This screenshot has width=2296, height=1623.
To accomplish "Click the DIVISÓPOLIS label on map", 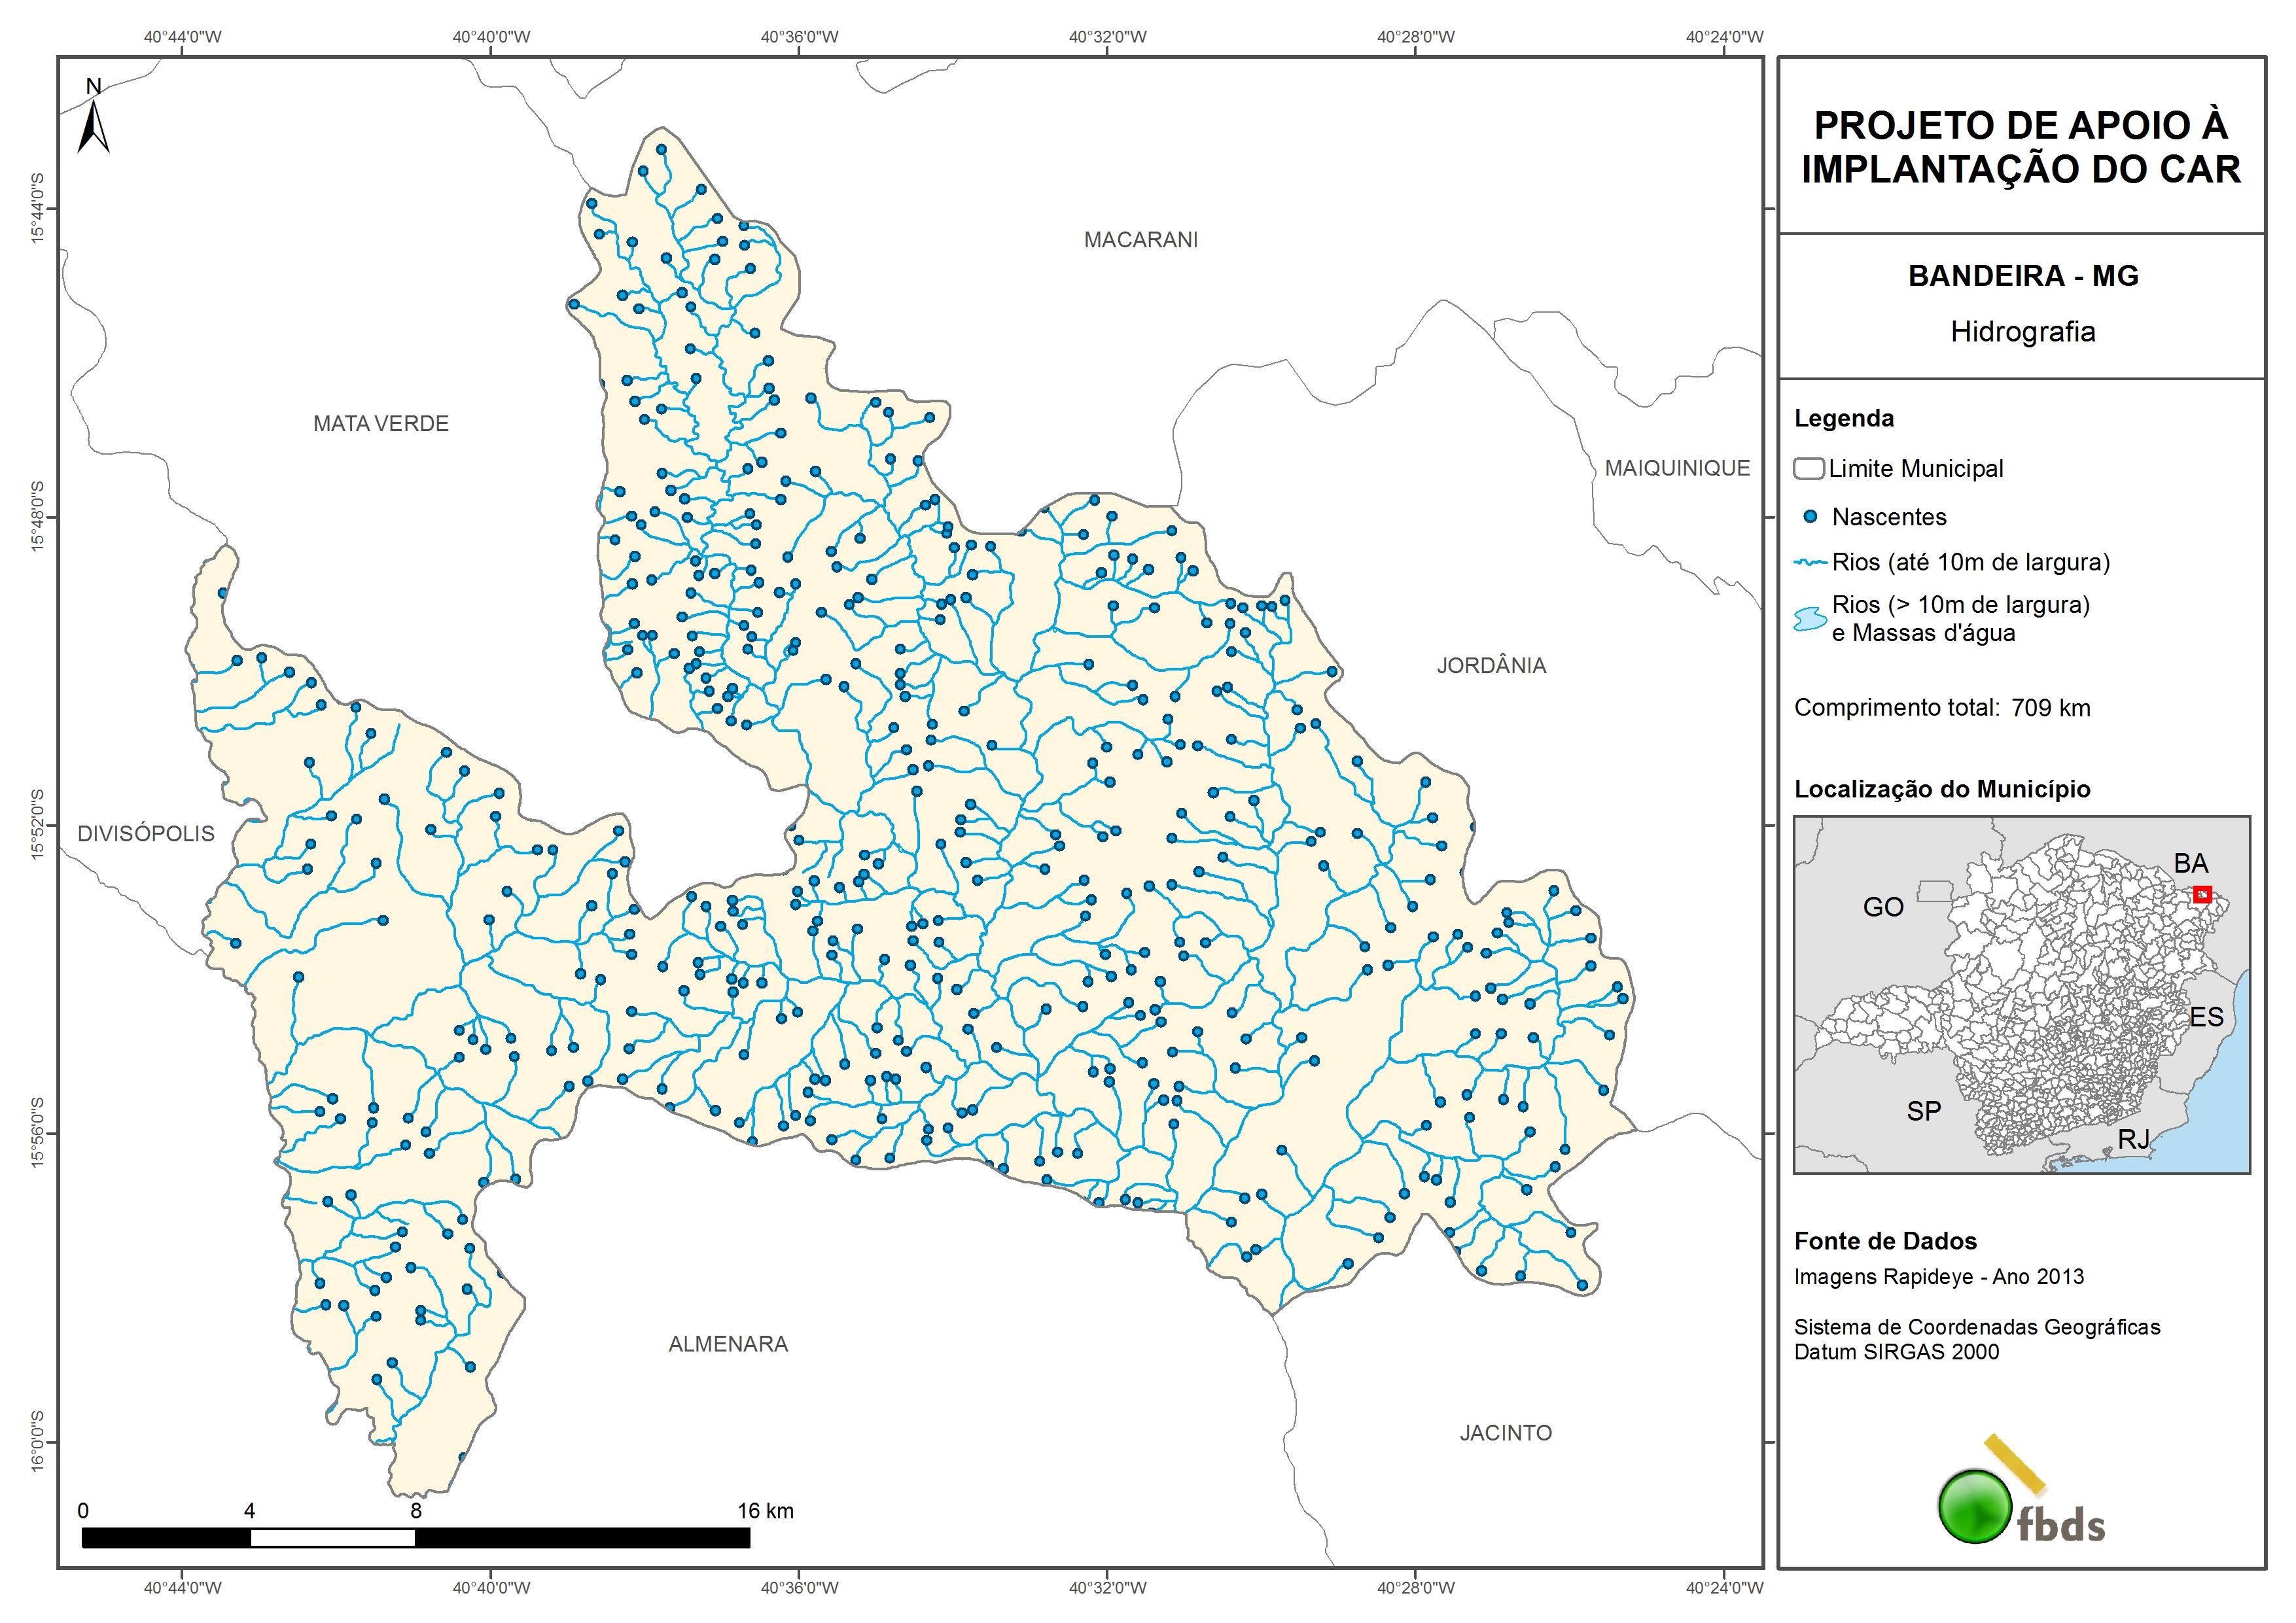I will pyautogui.click(x=146, y=834).
